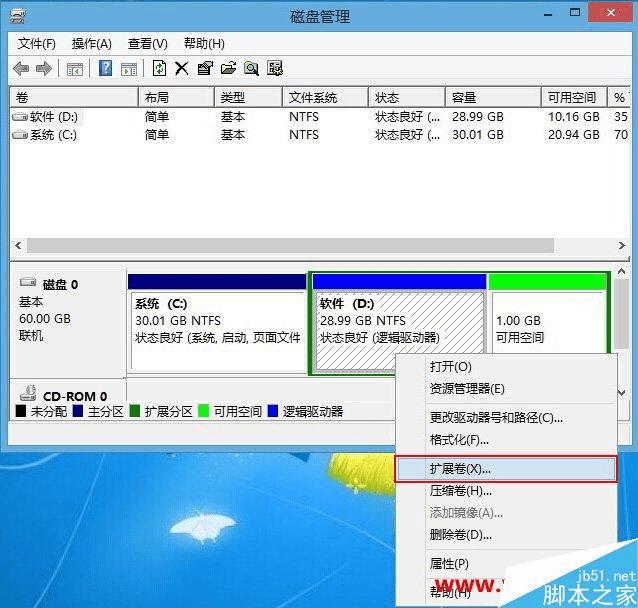Click the disk pane scroll down arrow
Image resolution: width=638 pixels, height=608 pixels.
(x=621, y=392)
